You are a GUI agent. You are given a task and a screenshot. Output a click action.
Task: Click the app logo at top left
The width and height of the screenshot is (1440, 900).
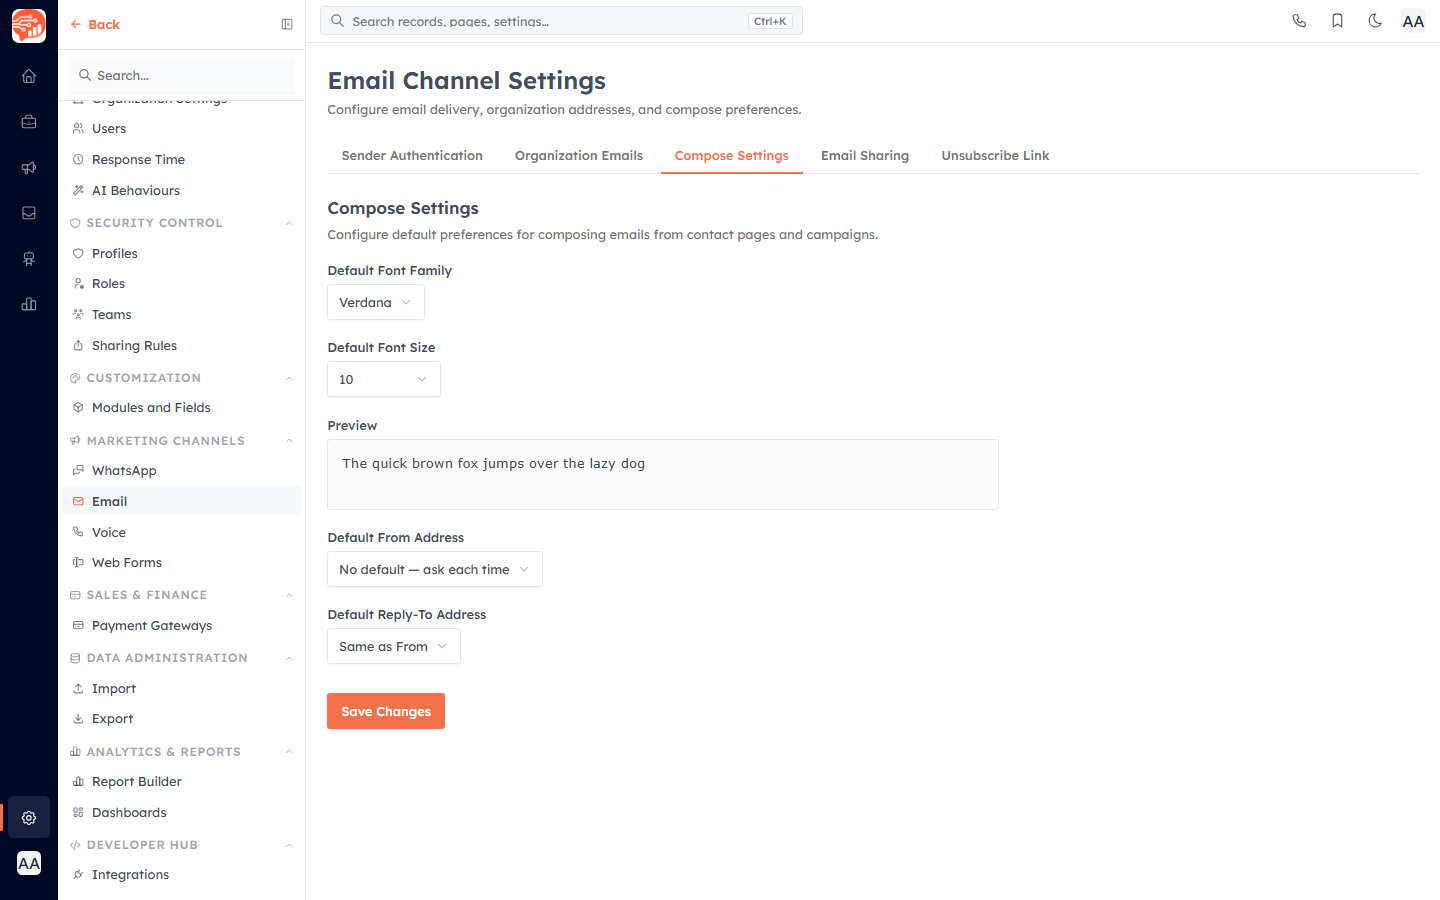(29, 26)
